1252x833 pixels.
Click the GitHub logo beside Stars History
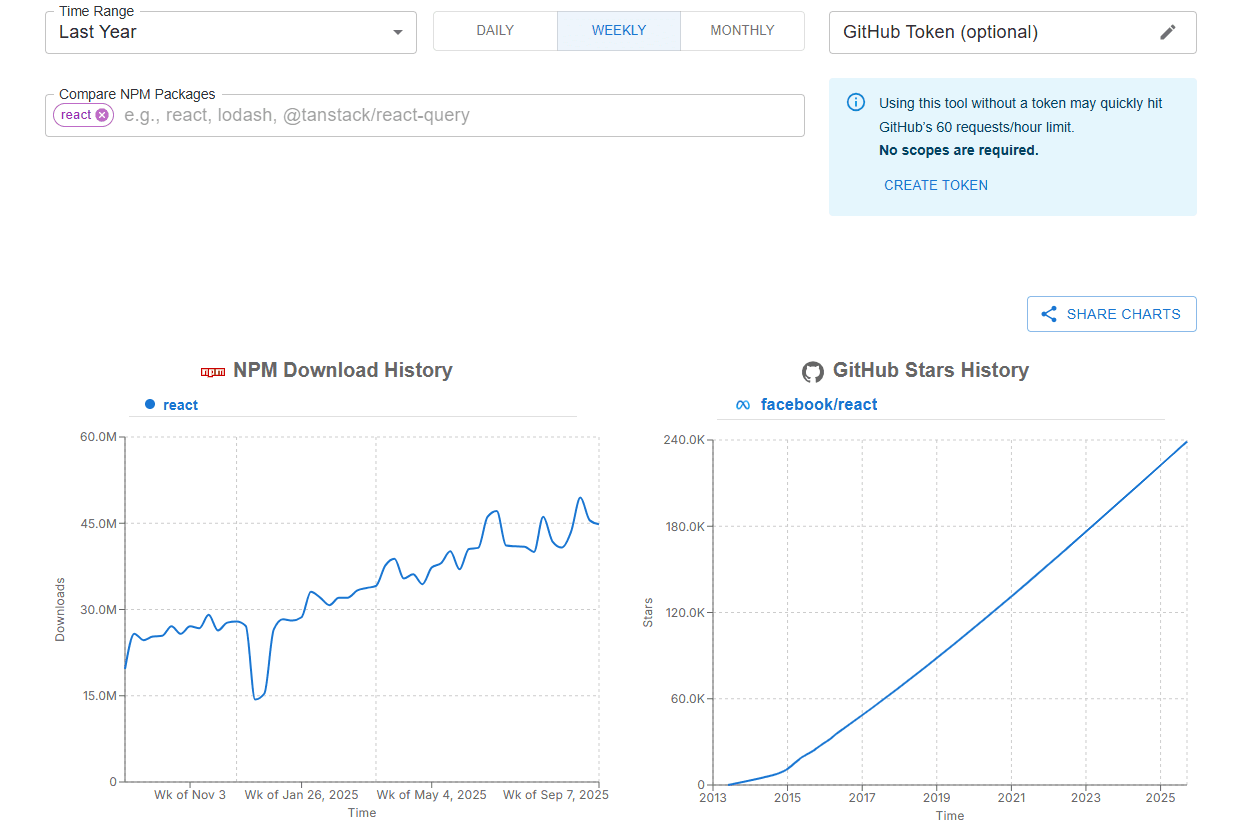pyautogui.click(x=813, y=372)
